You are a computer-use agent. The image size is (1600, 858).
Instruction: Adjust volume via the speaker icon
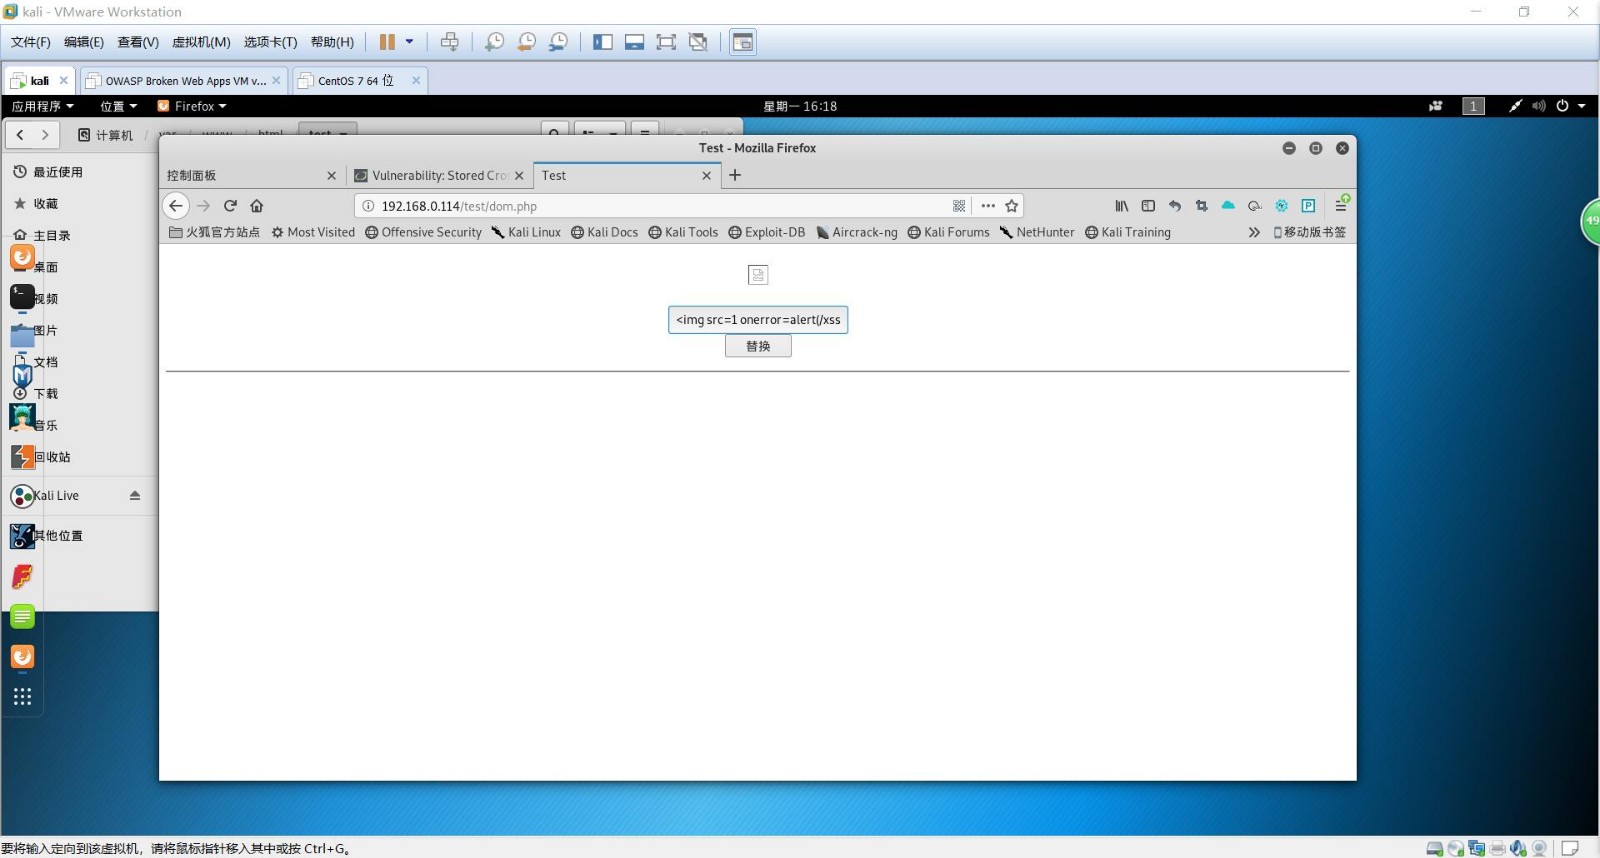1539,106
